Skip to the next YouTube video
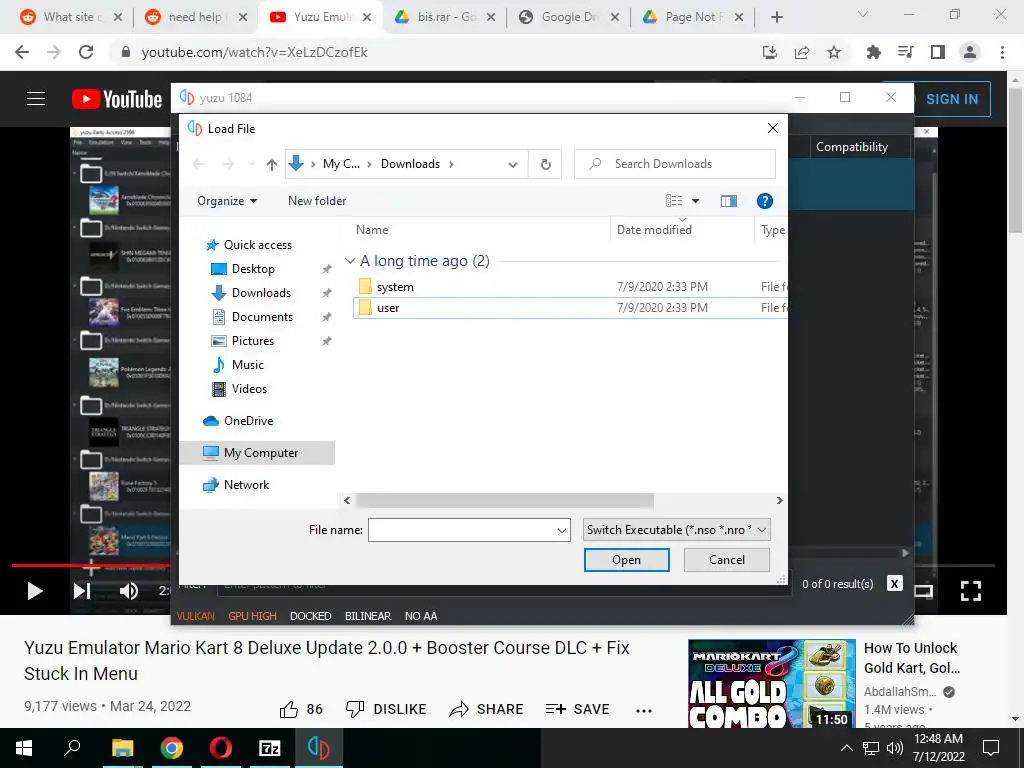 coord(82,592)
